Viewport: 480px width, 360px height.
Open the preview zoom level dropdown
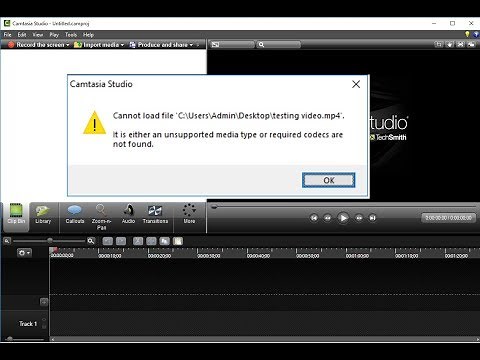tap(279, 45)
